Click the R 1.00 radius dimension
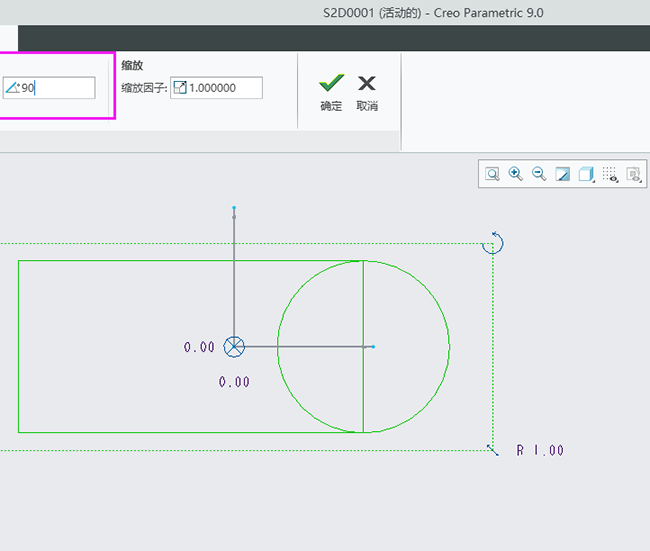Screen dimensions: 650x551 [540, 451]
